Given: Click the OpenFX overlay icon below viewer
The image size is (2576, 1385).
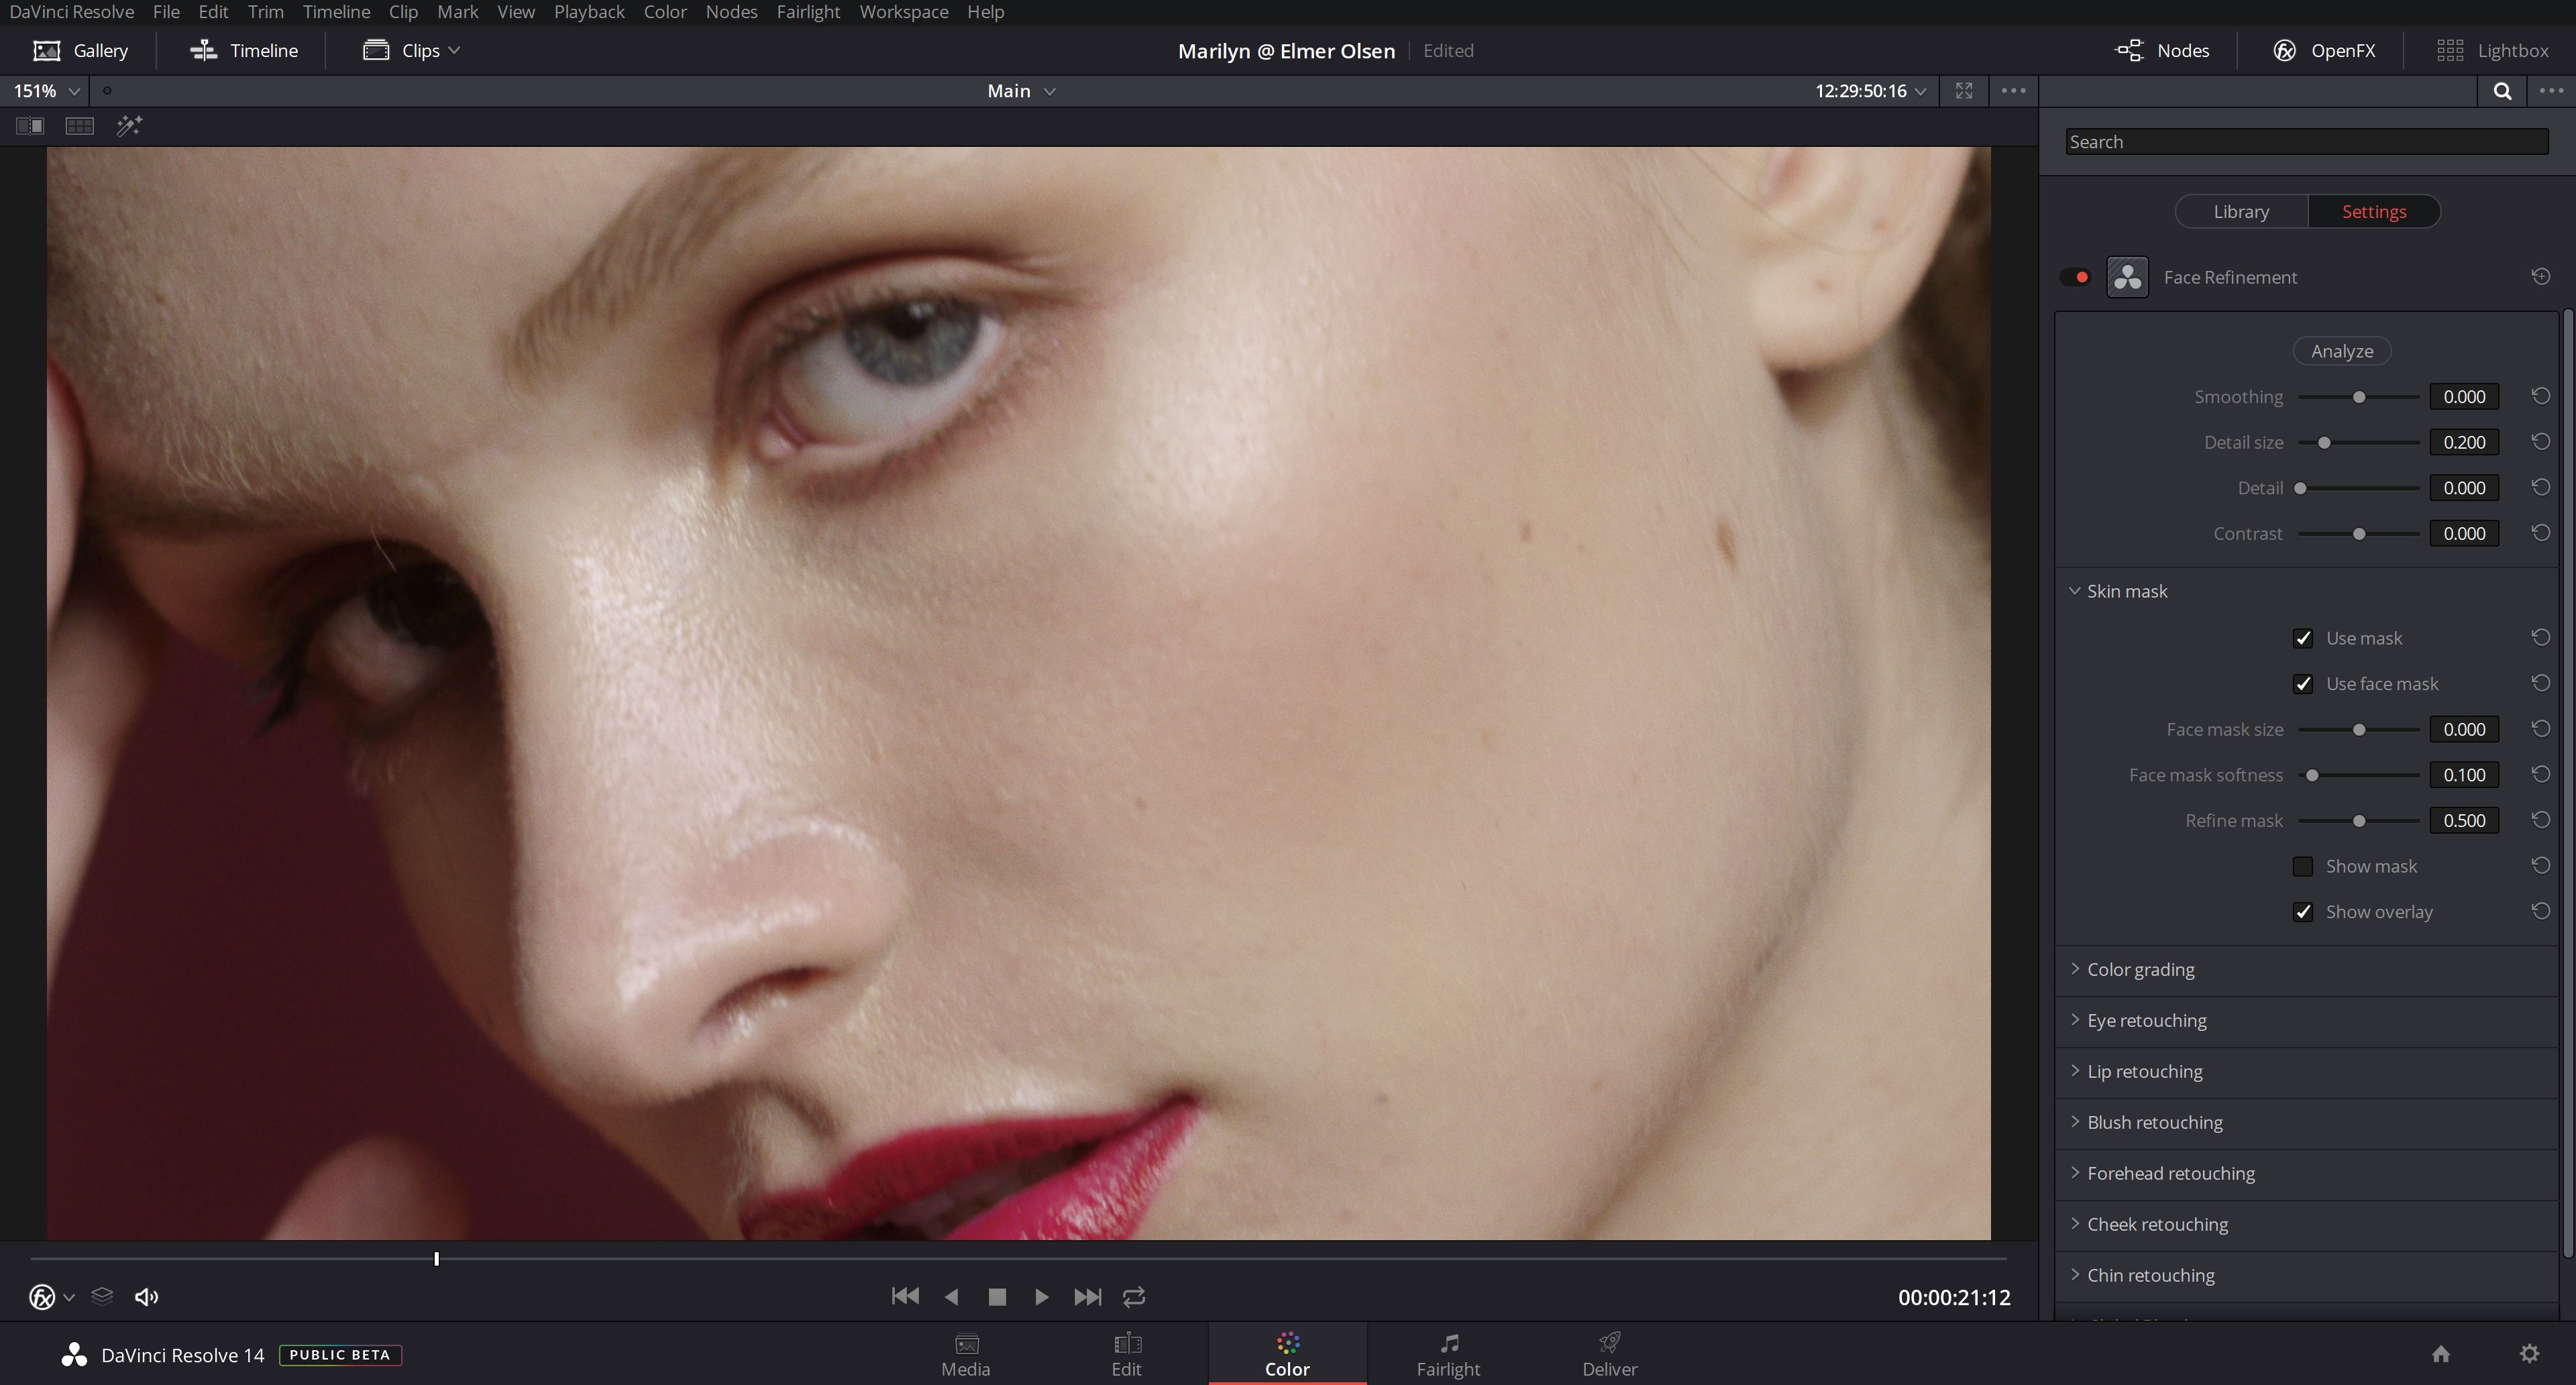Looking at the screenshot, I should click(x=42, y=1297).
